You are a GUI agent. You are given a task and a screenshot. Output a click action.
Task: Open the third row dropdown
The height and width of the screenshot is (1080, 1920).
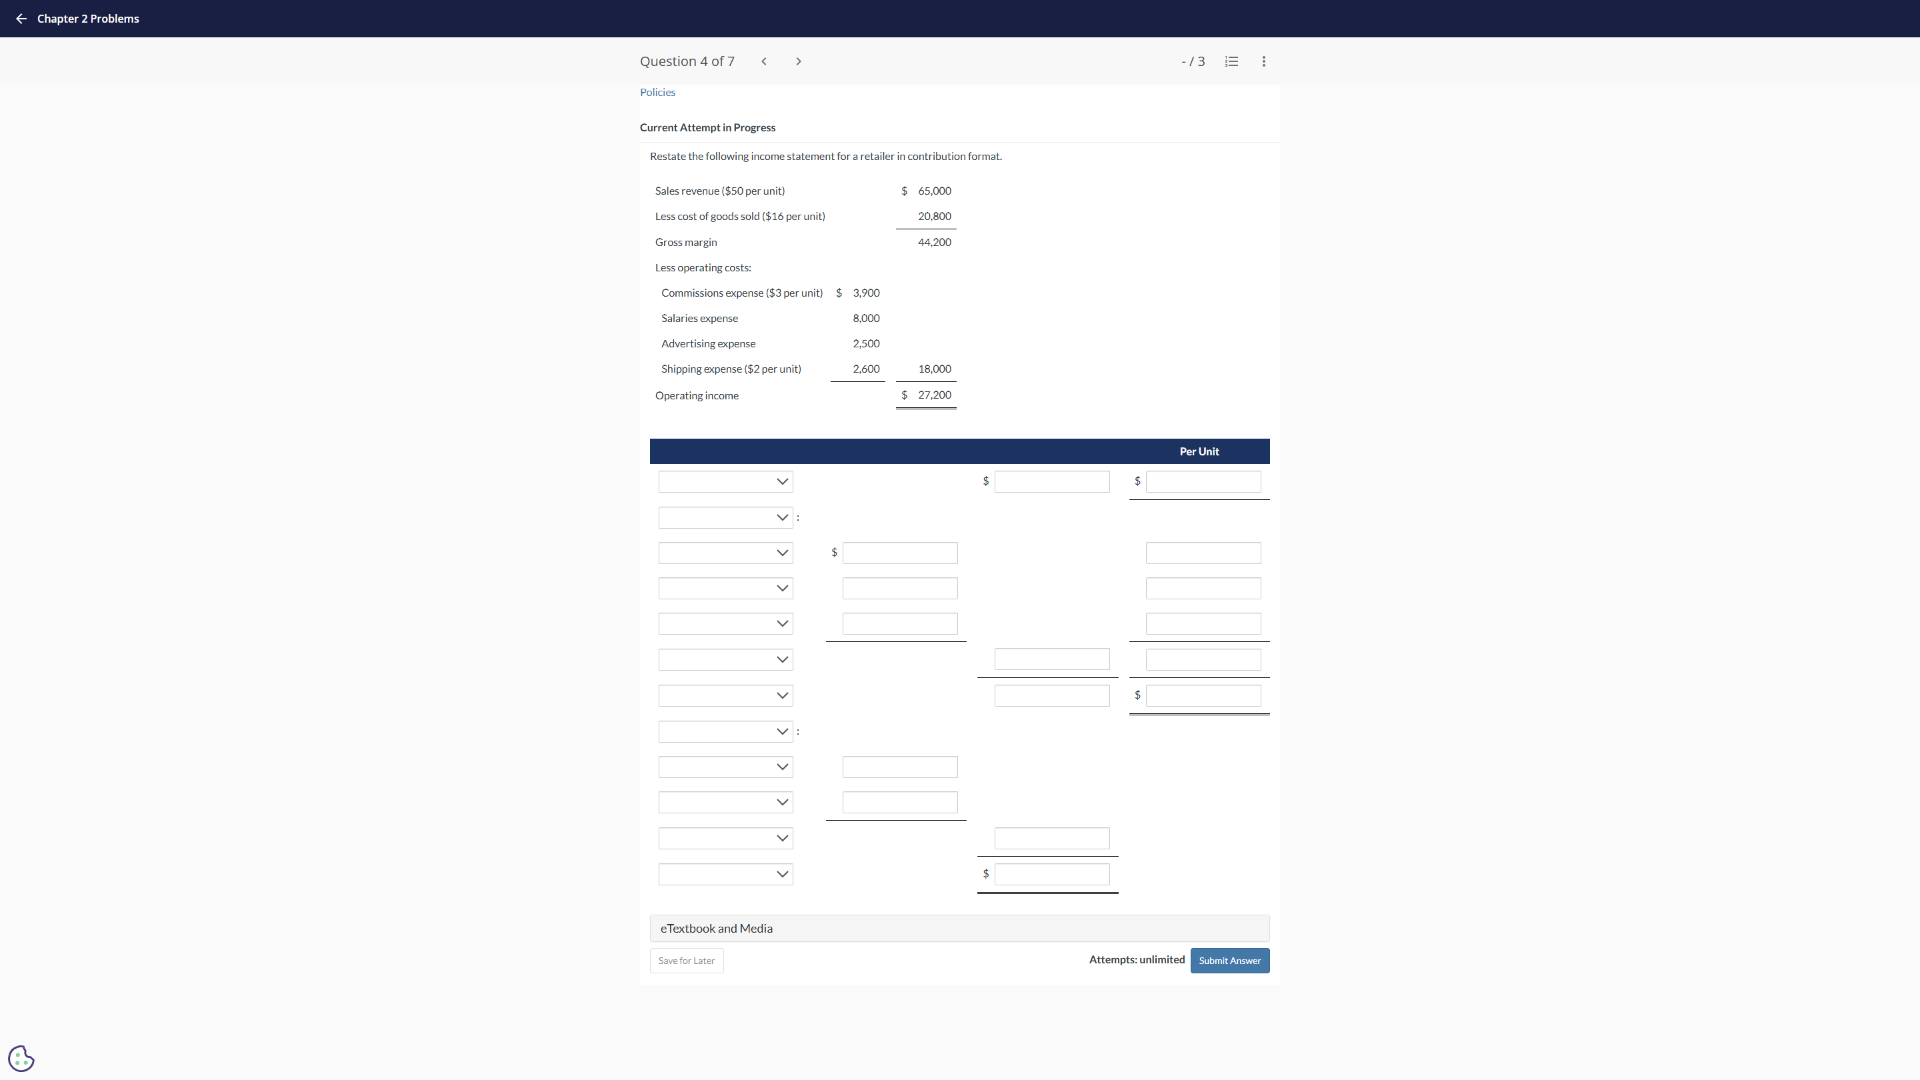(x=726, y=553)
